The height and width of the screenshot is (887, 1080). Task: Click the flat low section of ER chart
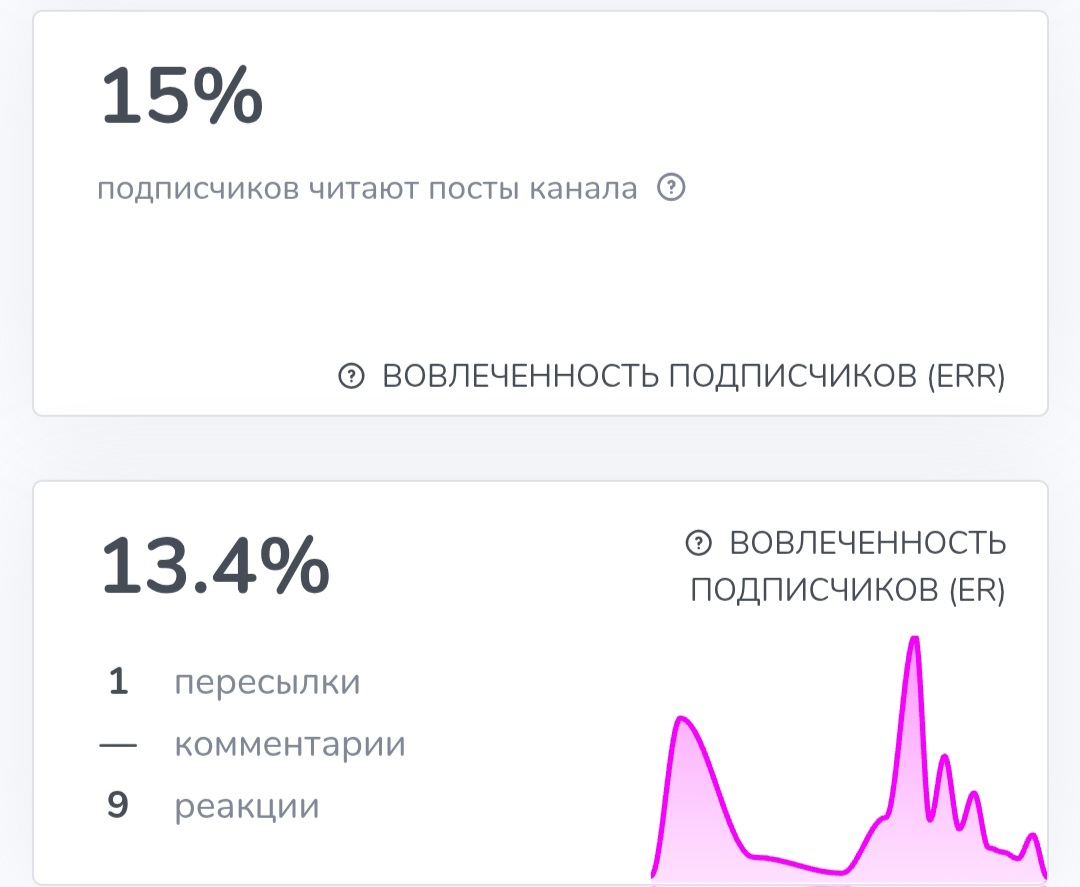pyautogui.click(x=800, y=864)
